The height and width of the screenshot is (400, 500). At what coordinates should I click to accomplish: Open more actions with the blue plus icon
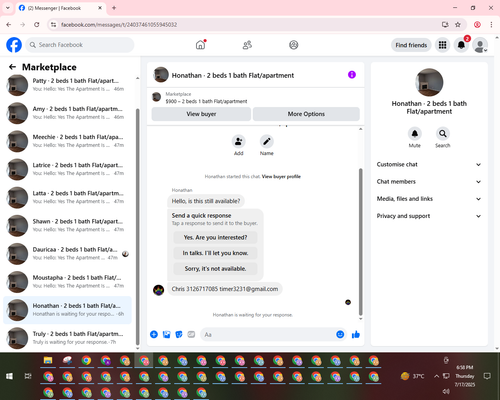pyautogui.click(x=154, y=334)
